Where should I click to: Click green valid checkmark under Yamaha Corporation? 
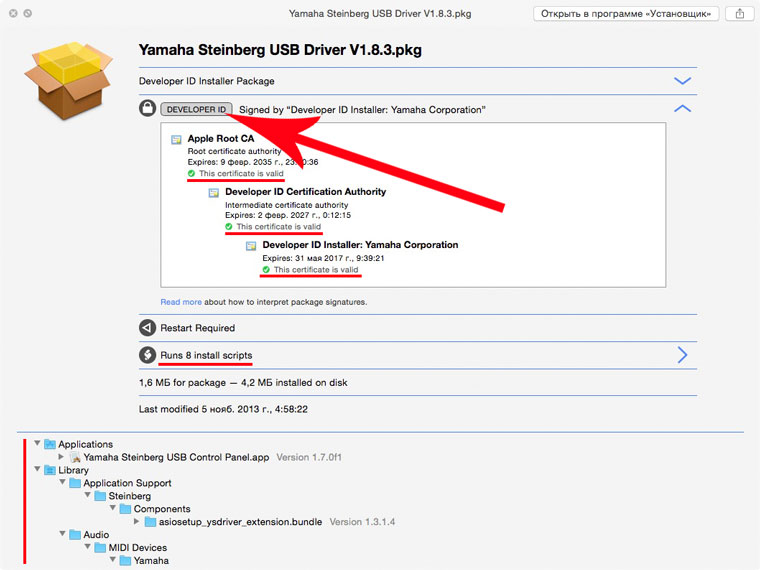tap(266, 269)
